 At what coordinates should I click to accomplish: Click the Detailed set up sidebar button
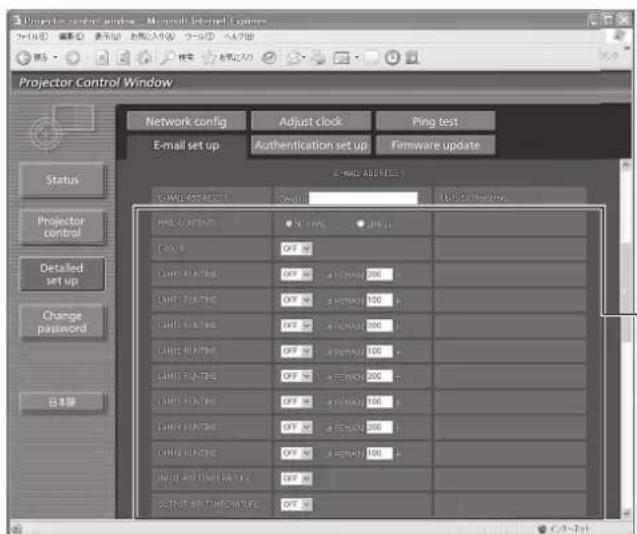(x=62, y=274)
